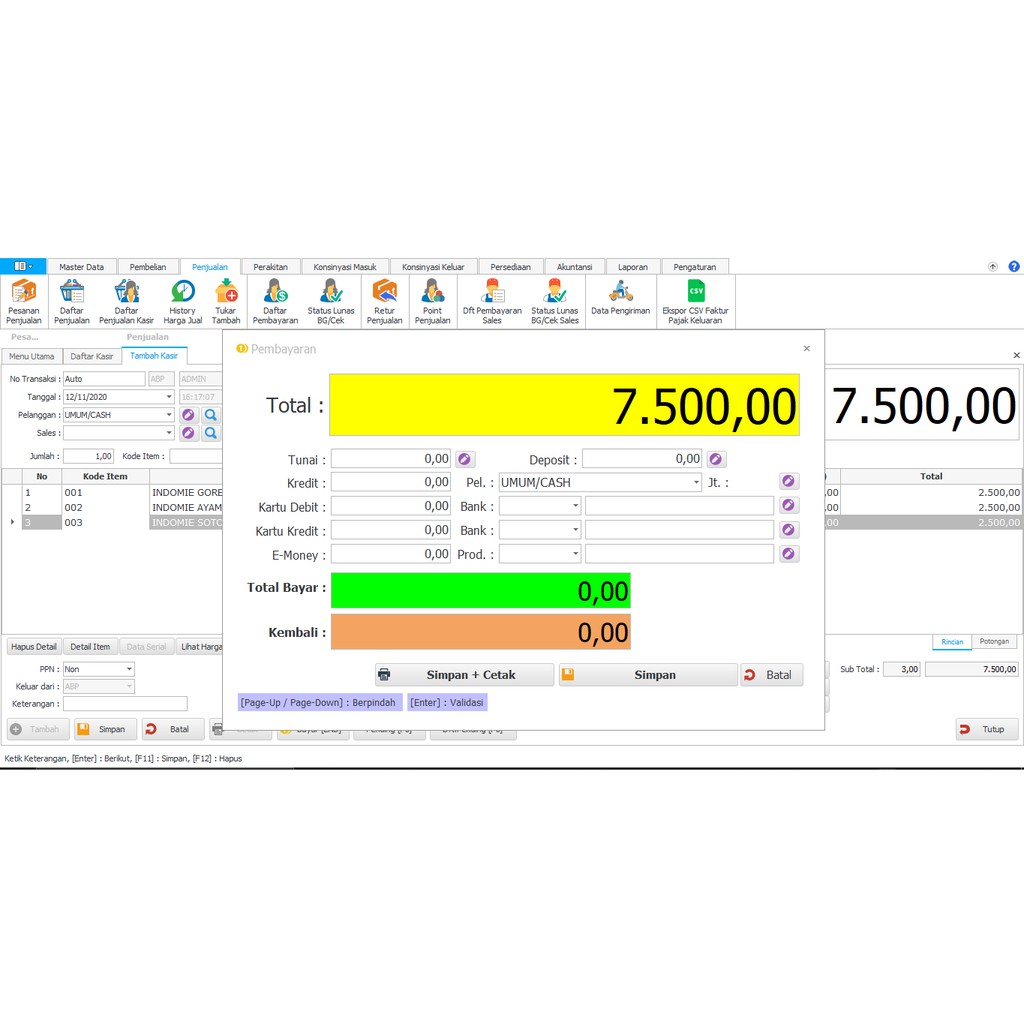The image size is (1024, 1024).
Task: Click search magnifier icon next to Pelanggan
Action: coord(211,415)
